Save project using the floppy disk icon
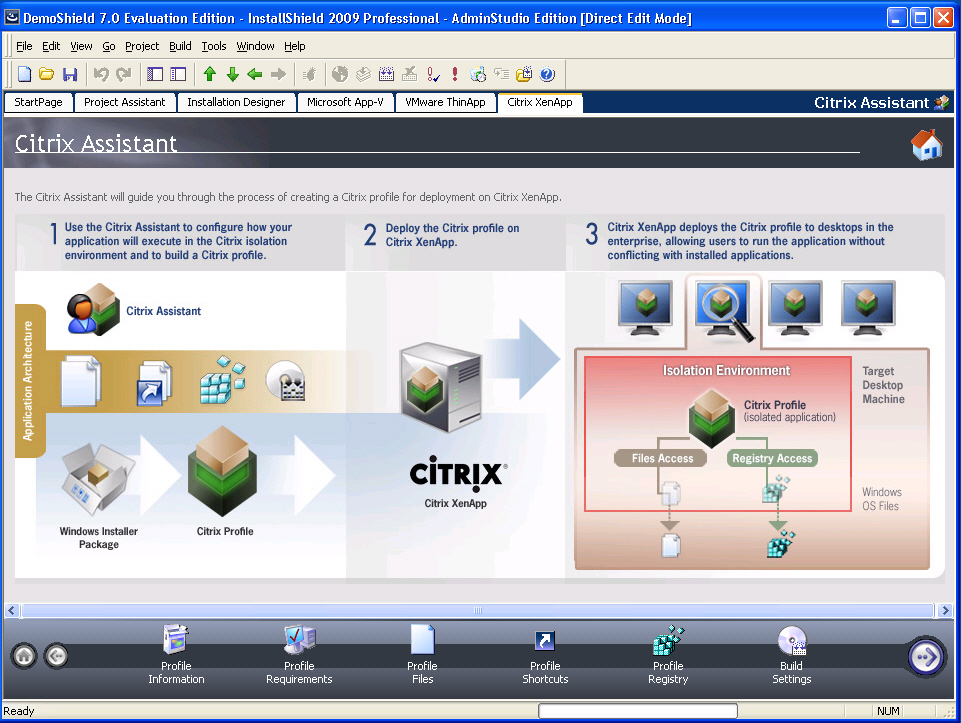Screen dimensions: 961x723 tap(70, 74)
